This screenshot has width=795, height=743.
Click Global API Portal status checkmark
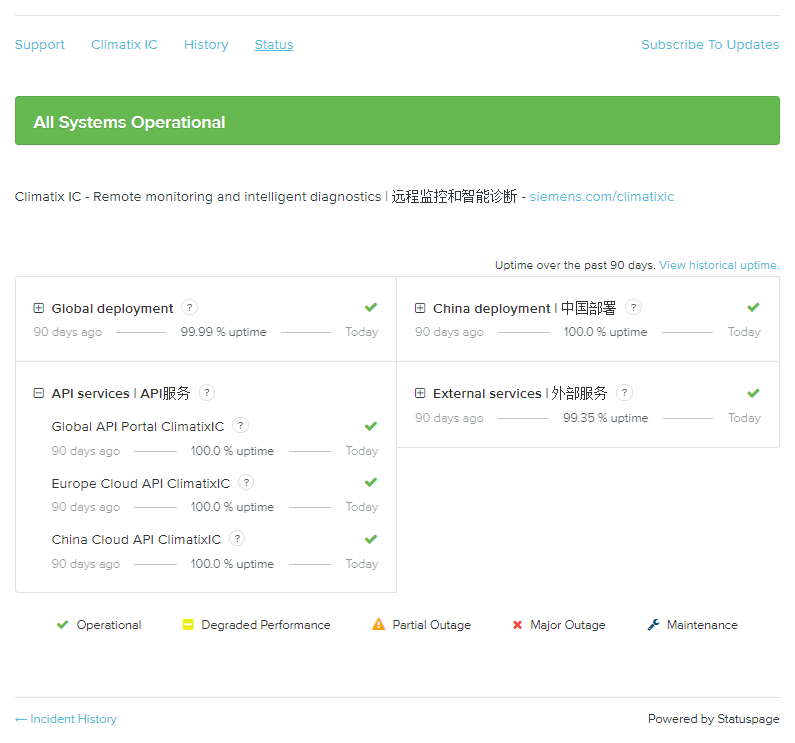pyautogui.click(x=371, y=426)
